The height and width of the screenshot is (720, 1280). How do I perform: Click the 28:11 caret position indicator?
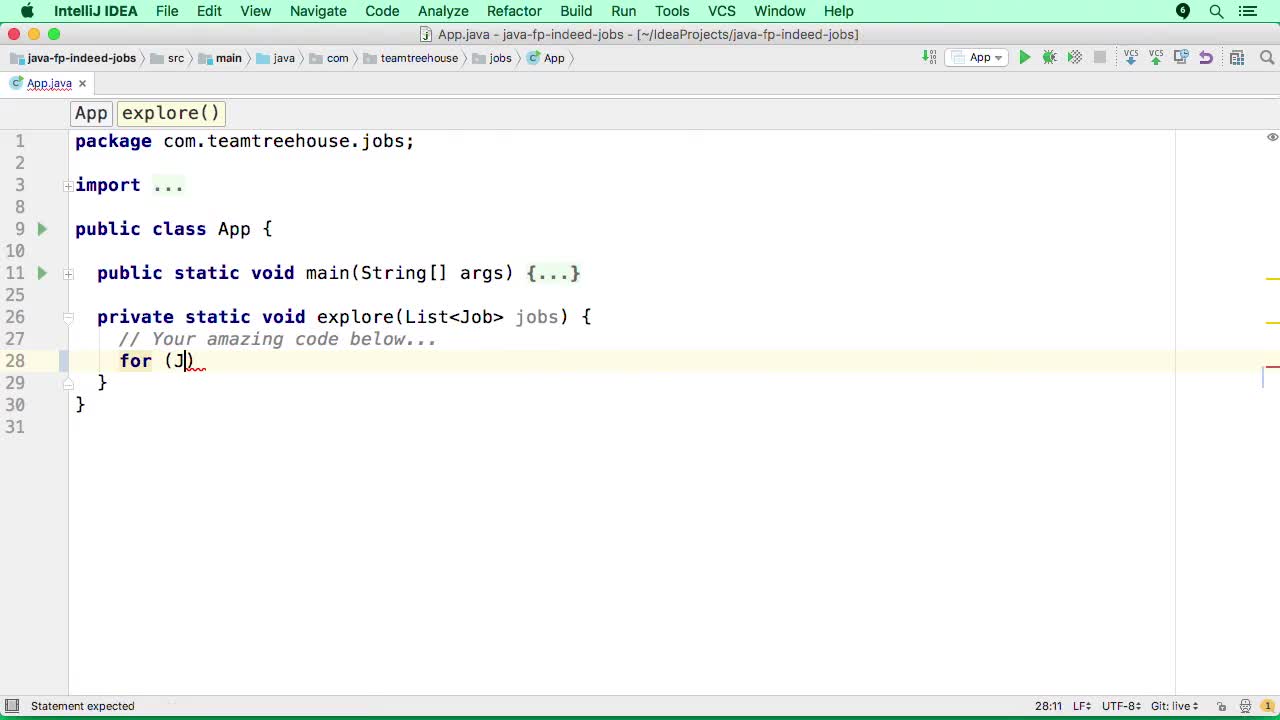click(x=1048, y=706)
